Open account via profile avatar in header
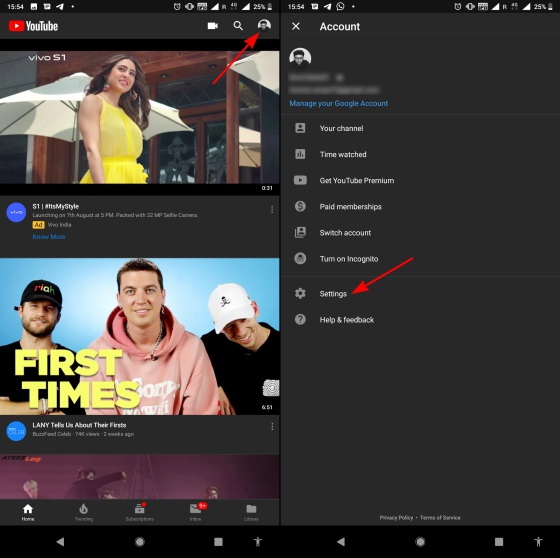This screenshot has height=558, width=560. (x=264, y=25)
